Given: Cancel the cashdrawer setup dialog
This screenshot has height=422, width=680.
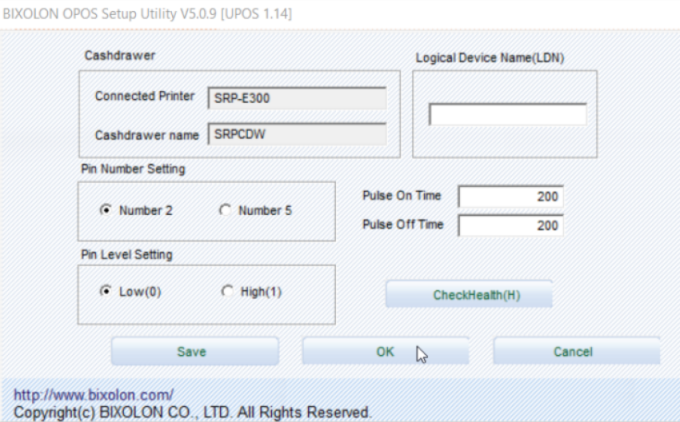Looking at the screenshot, I should coord(576,351).
